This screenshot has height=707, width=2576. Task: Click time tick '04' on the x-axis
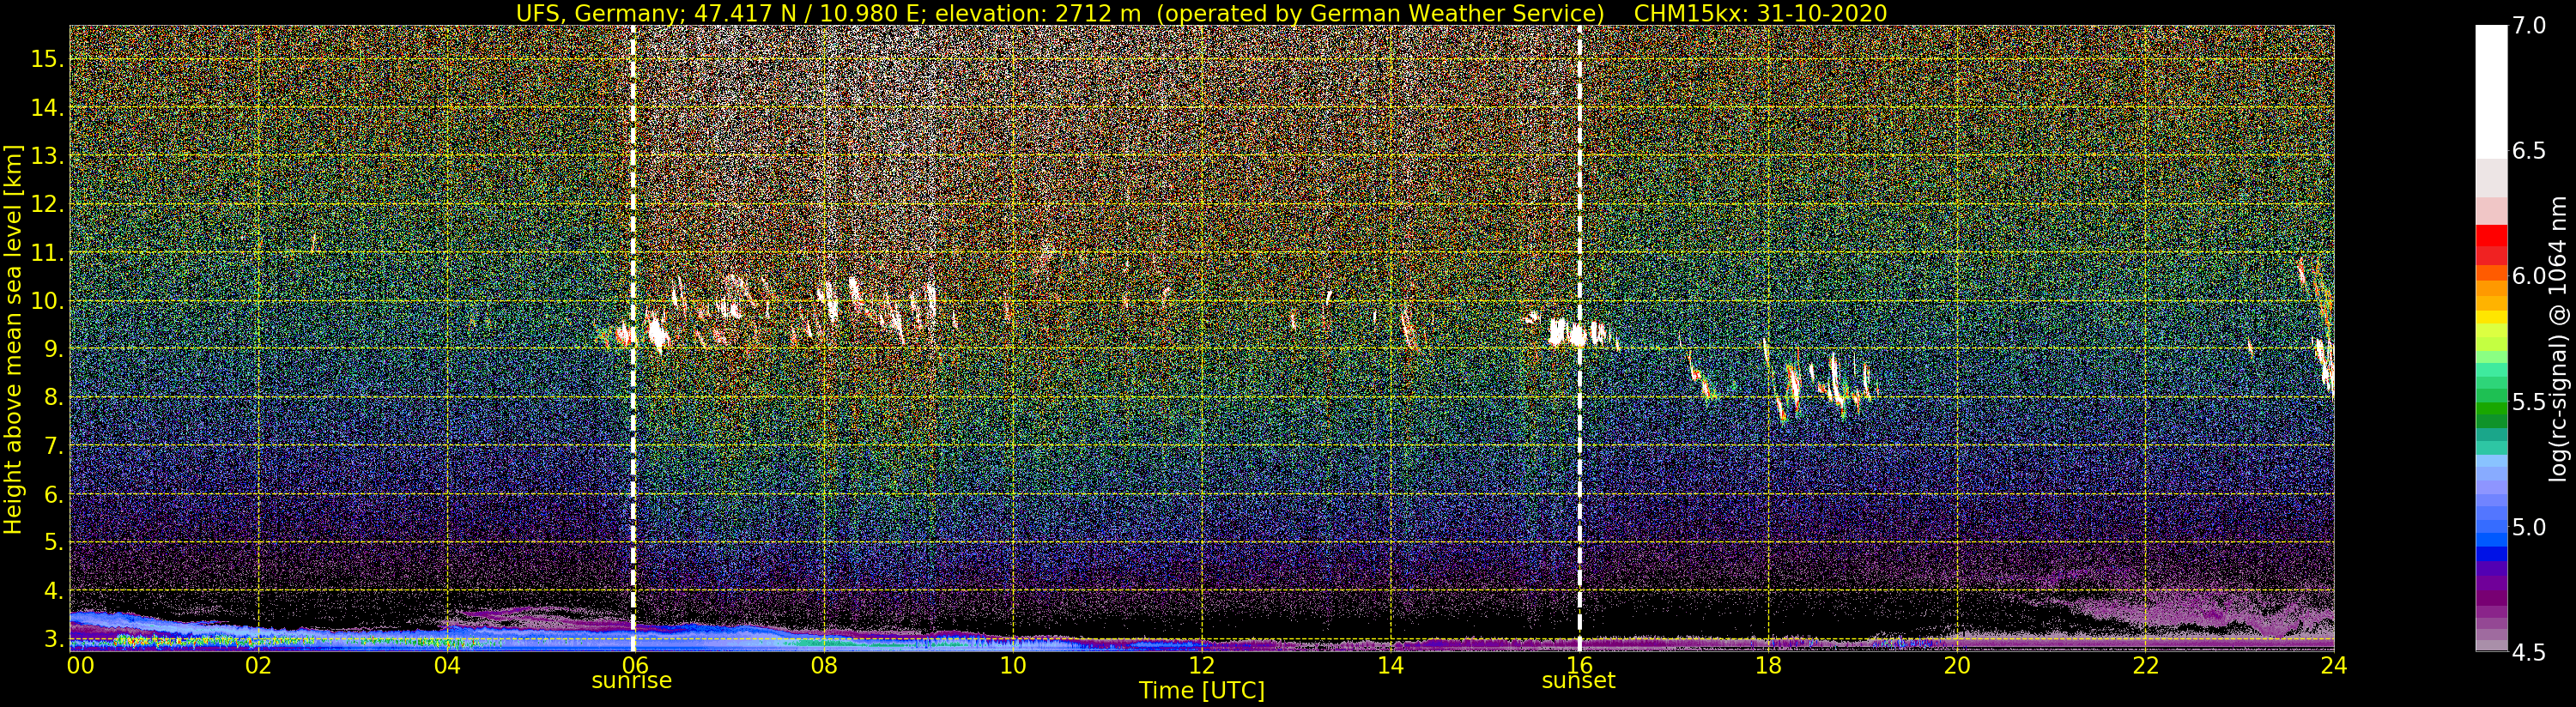(447, 666)
